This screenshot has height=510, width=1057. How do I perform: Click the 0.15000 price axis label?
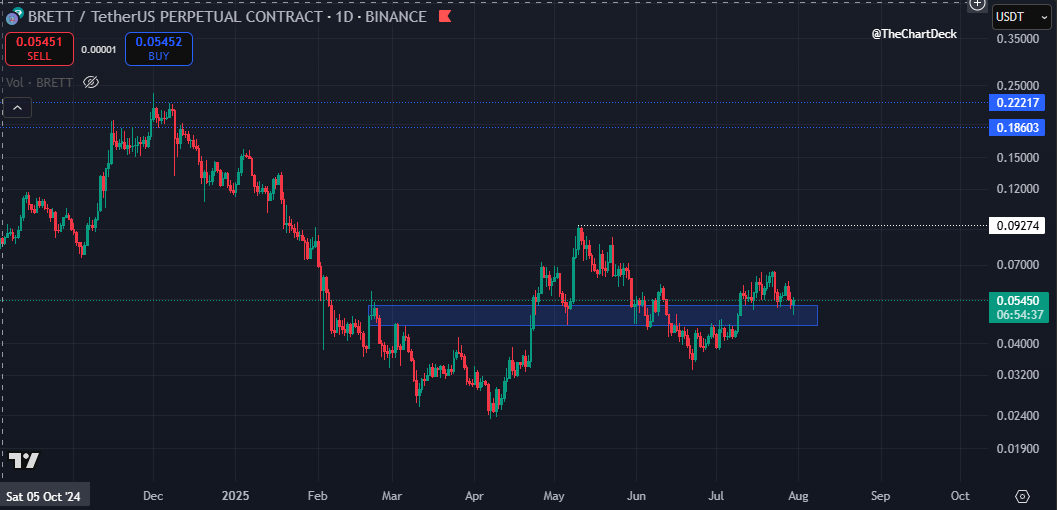coord(1017,157)
